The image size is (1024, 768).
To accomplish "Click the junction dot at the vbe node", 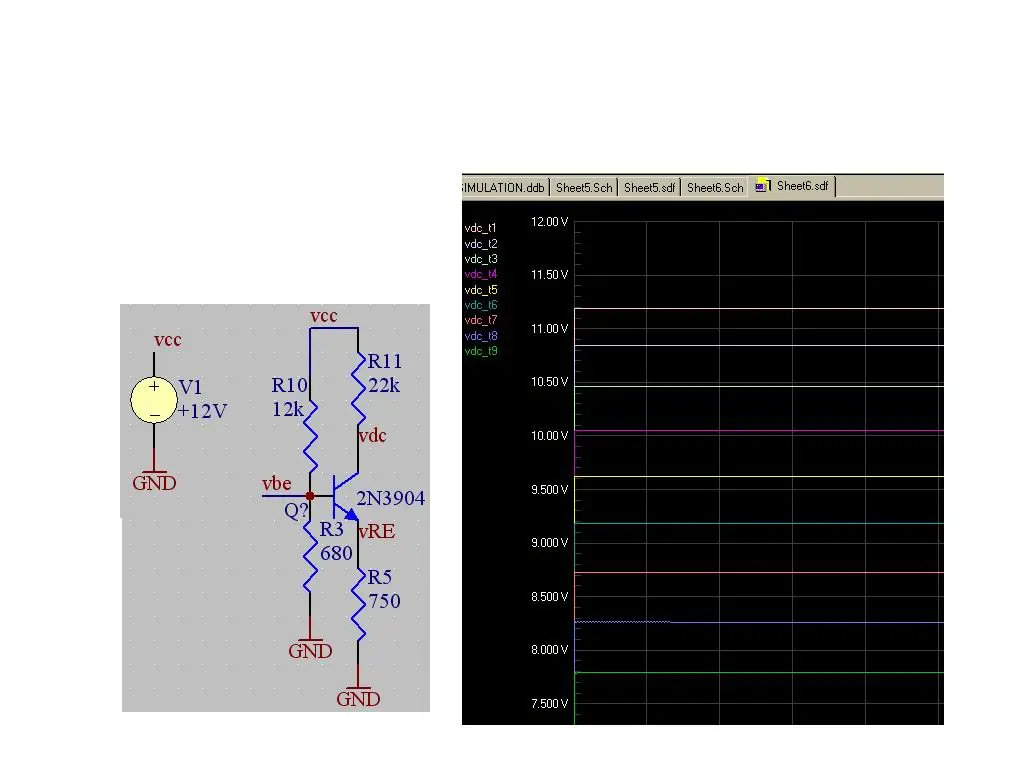I will point(310,496).
